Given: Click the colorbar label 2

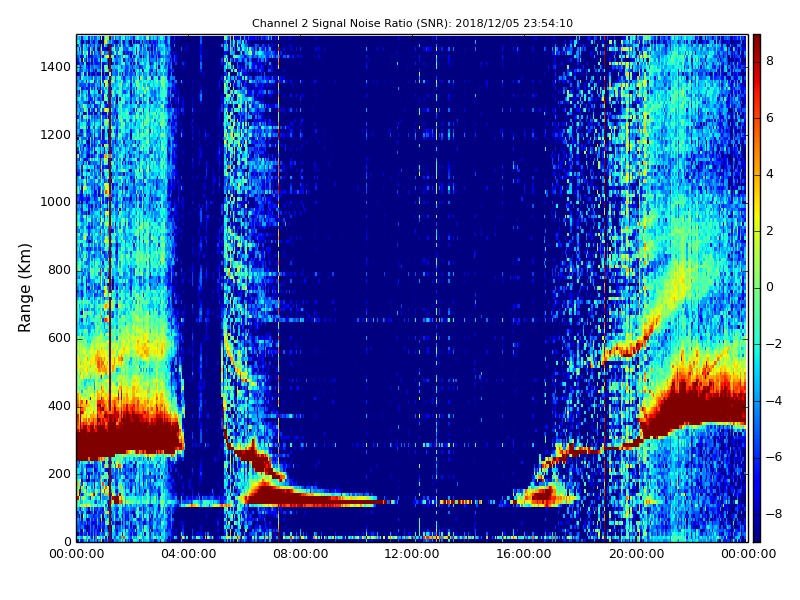Looking at the screenshot, I should (770, 231).
